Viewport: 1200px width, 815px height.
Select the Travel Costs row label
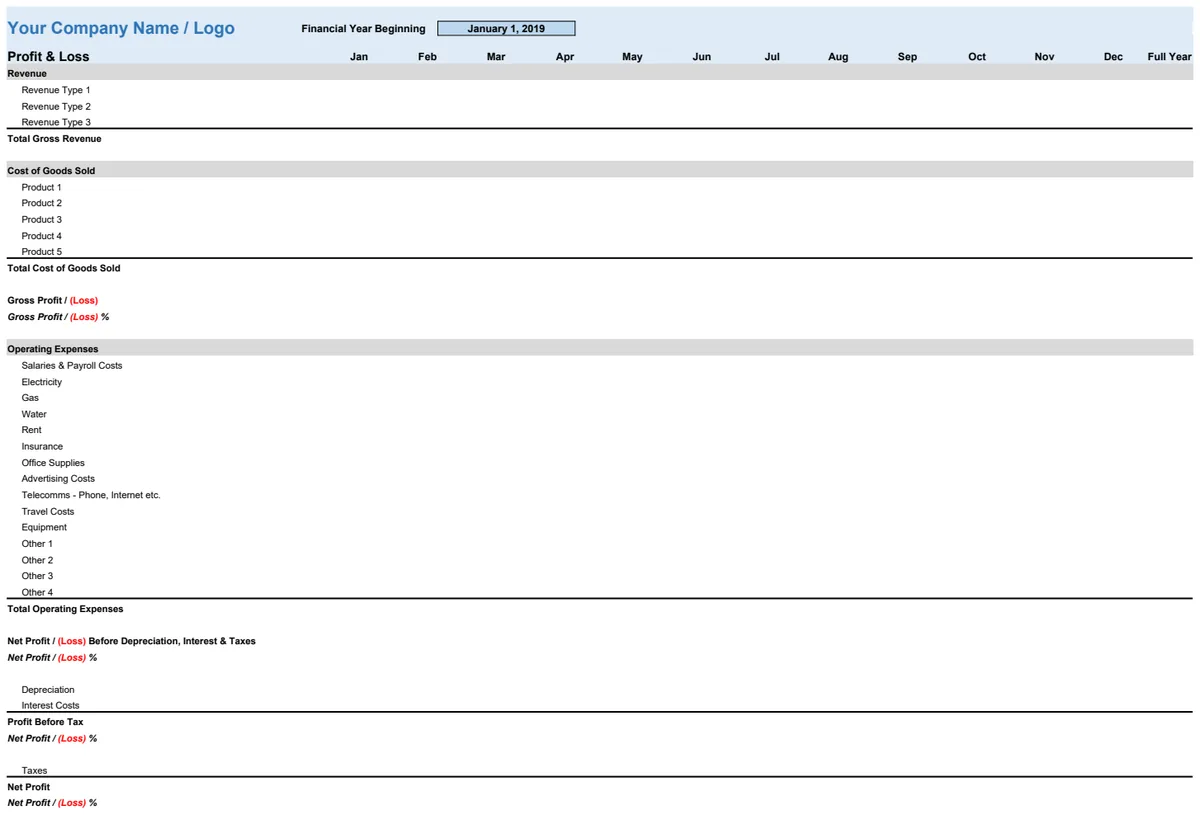pyautogui.click(x=48, y=511)
